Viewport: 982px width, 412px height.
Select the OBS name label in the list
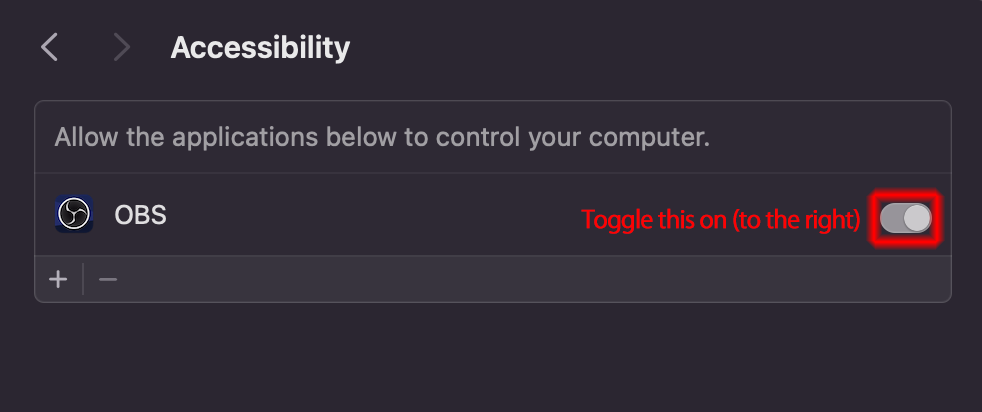coord(140,215)
